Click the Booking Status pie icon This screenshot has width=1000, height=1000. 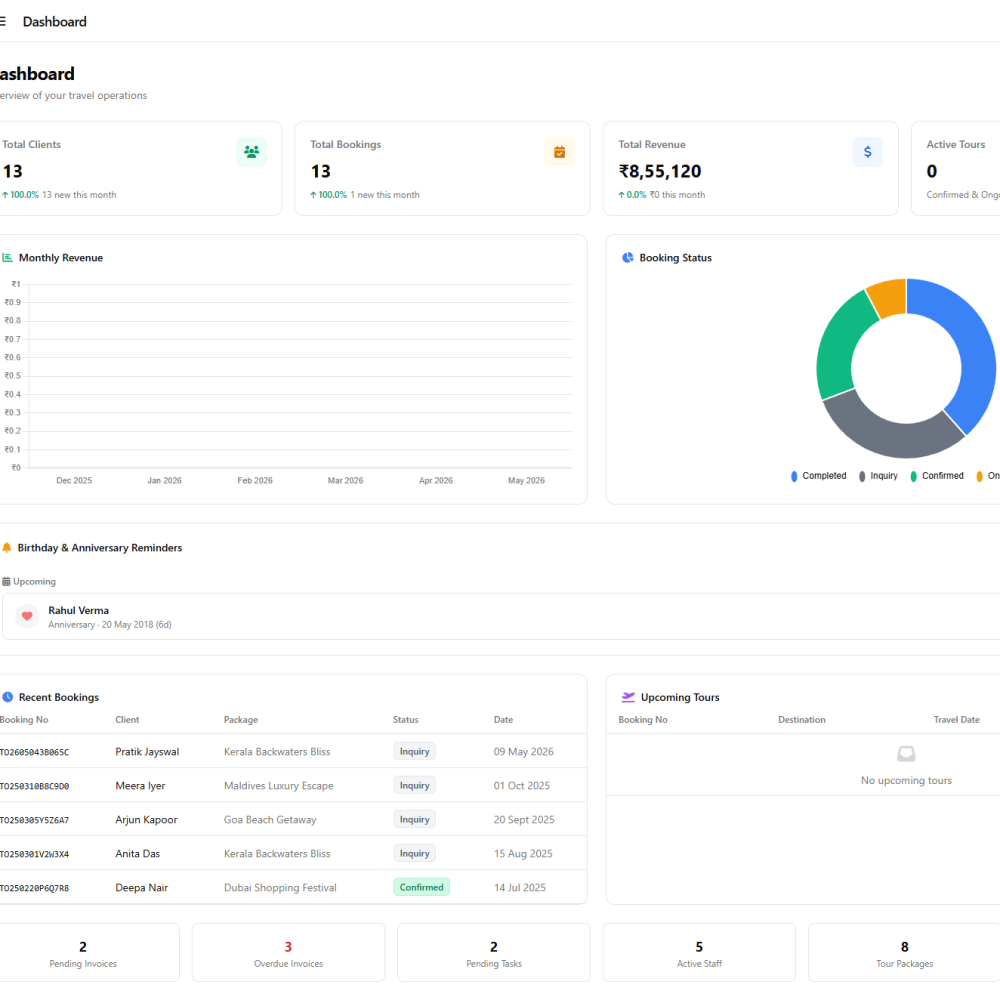(628, 258)
